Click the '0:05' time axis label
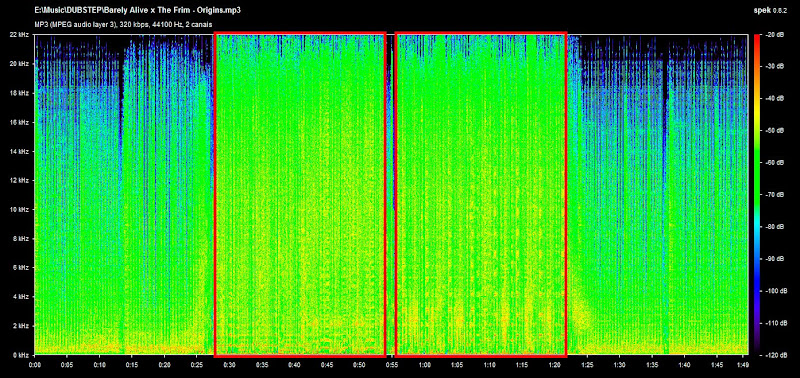This screenshot has height=378, width=800. (x=67, y=365)
